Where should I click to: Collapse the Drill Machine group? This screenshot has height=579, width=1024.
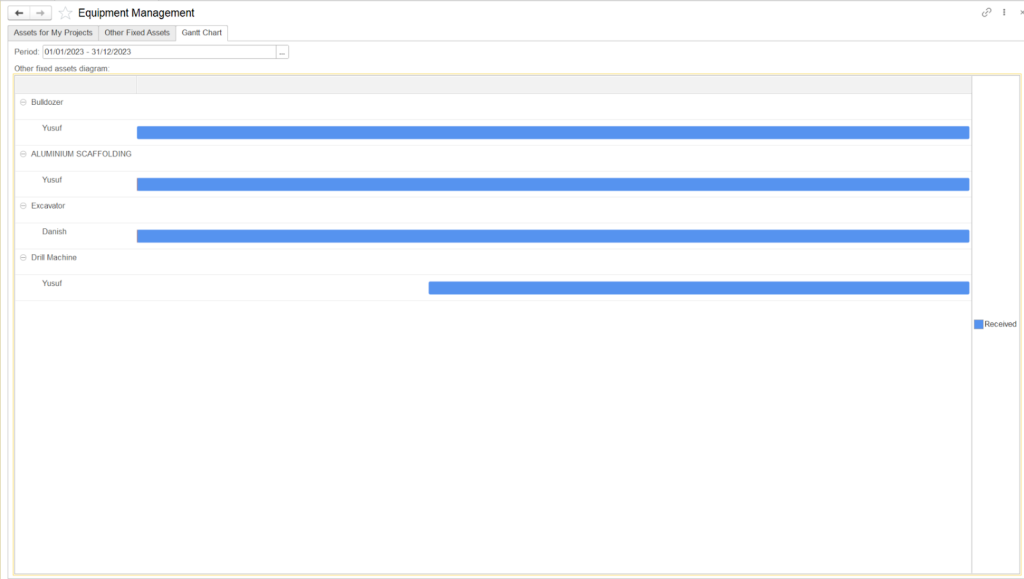pyautogui.click(x=23, y=258)
